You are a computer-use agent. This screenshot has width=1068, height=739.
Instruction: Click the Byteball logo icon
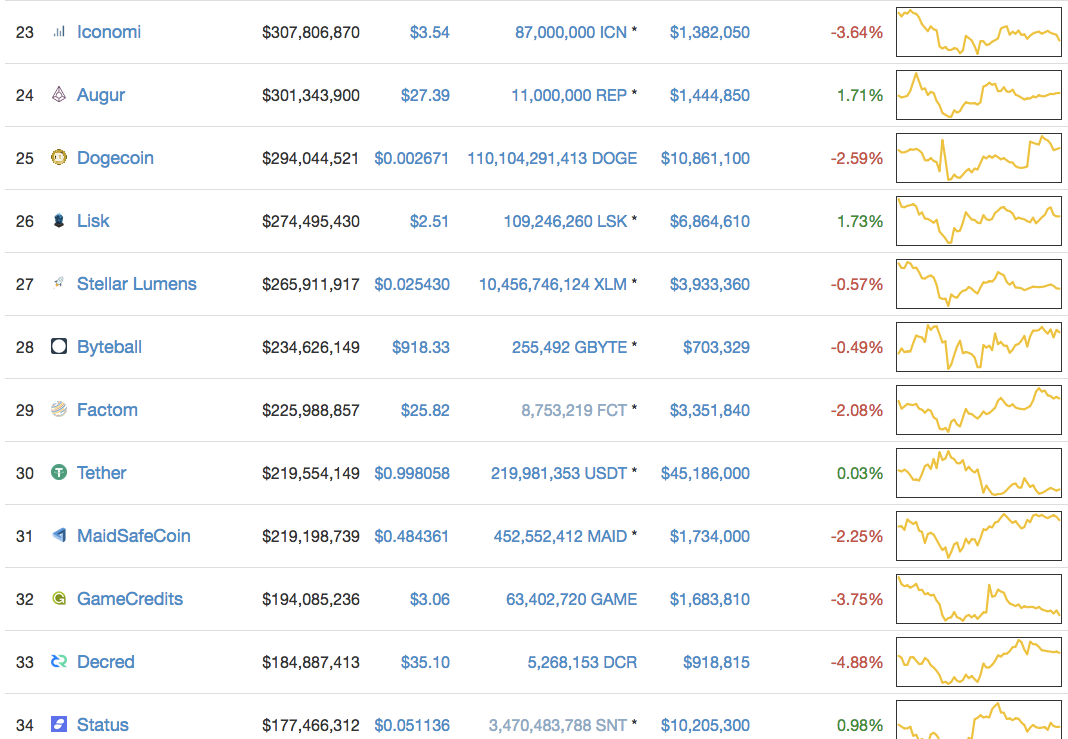click(59, 347)
